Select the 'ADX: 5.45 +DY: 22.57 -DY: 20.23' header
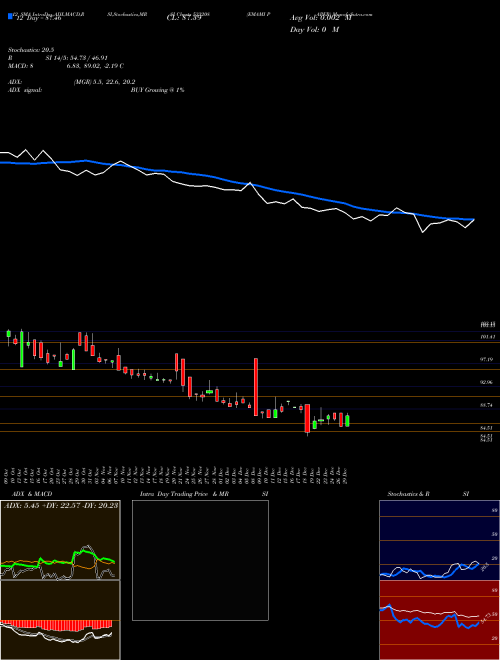 click(x=61, y=505)
